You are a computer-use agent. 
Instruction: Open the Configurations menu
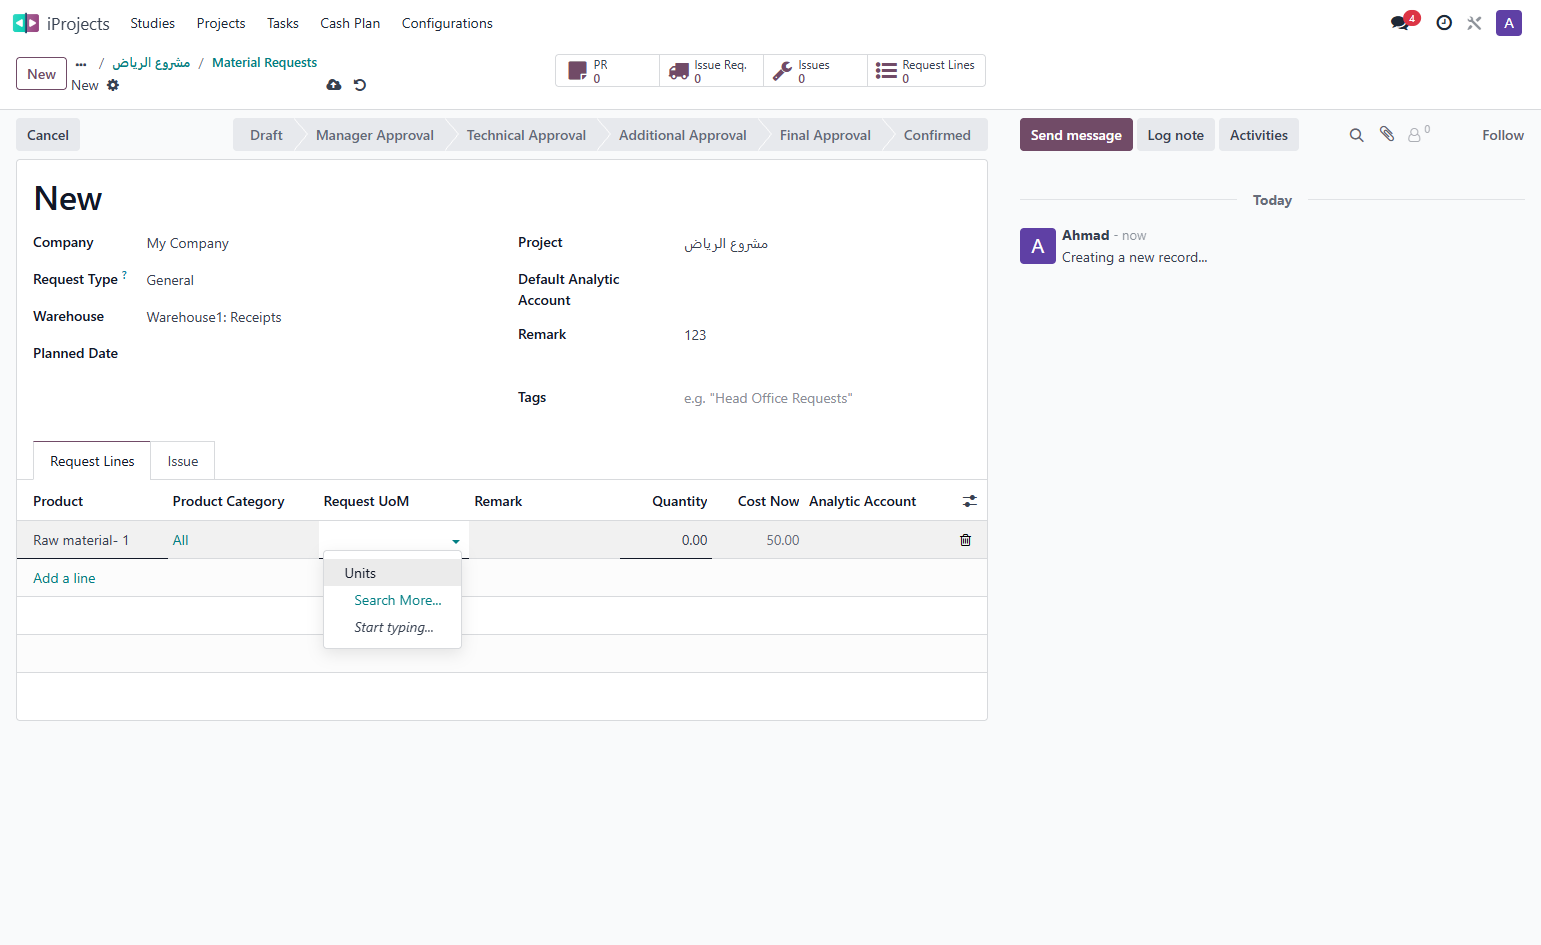click(447, 23)
